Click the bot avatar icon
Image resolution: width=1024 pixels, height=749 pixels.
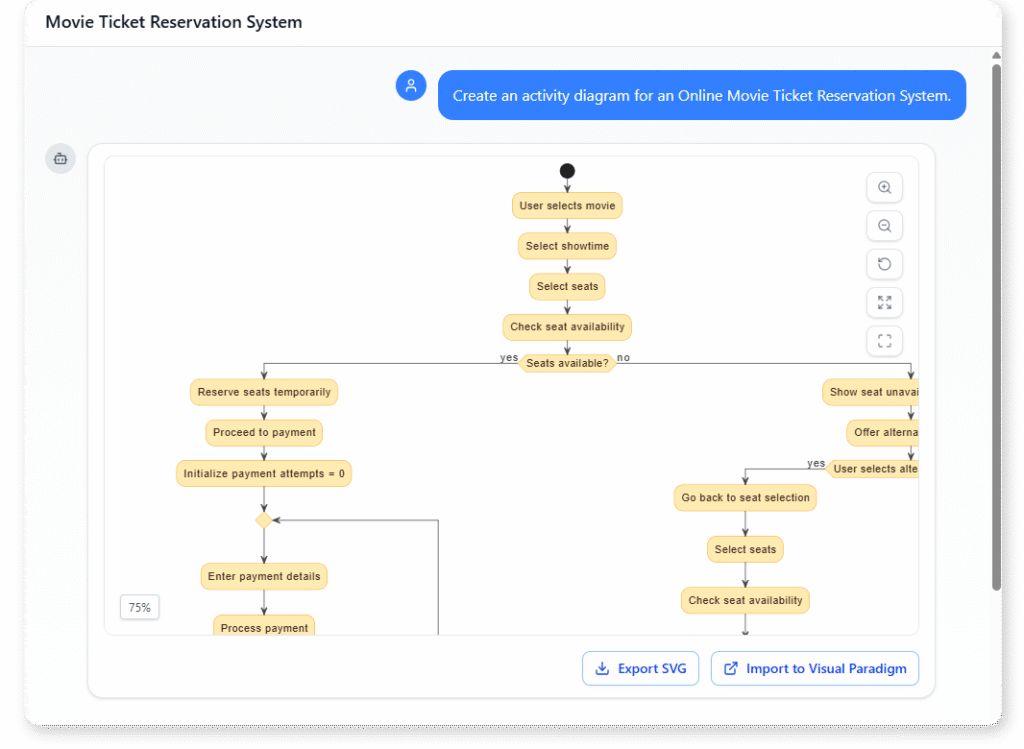pyautogui.click(x=60, y=158)
